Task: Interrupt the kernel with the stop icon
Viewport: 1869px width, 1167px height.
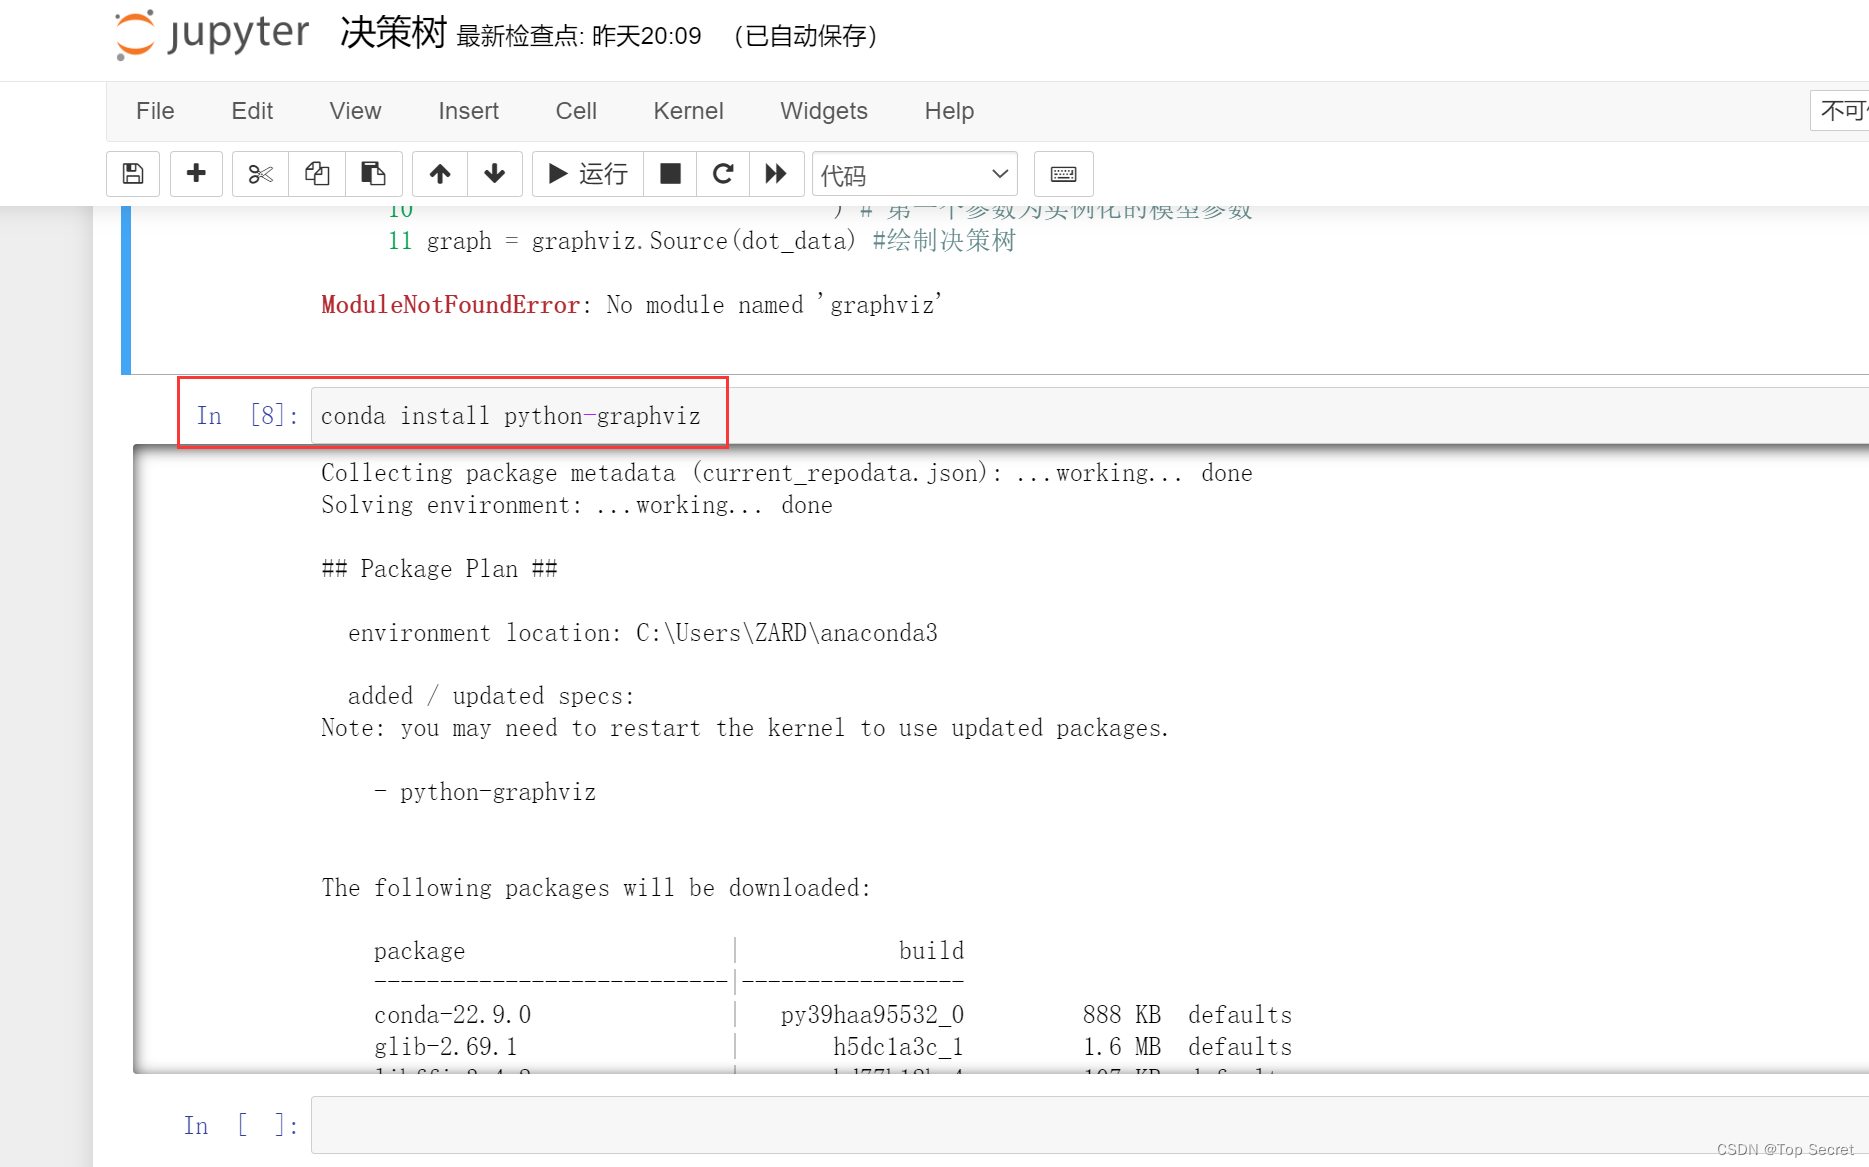Action: [x=669, y=173]
